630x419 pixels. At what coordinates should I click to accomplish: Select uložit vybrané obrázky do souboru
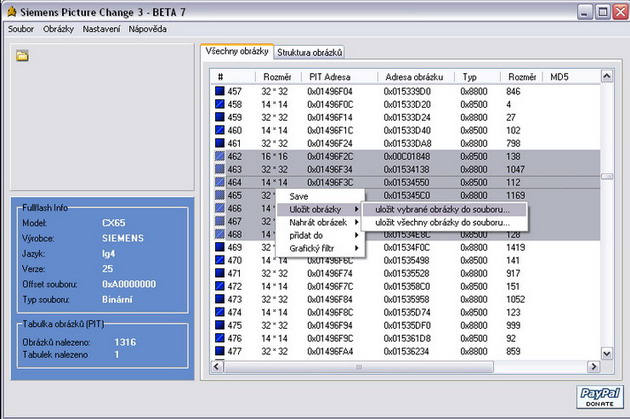[x=444, y=209]
